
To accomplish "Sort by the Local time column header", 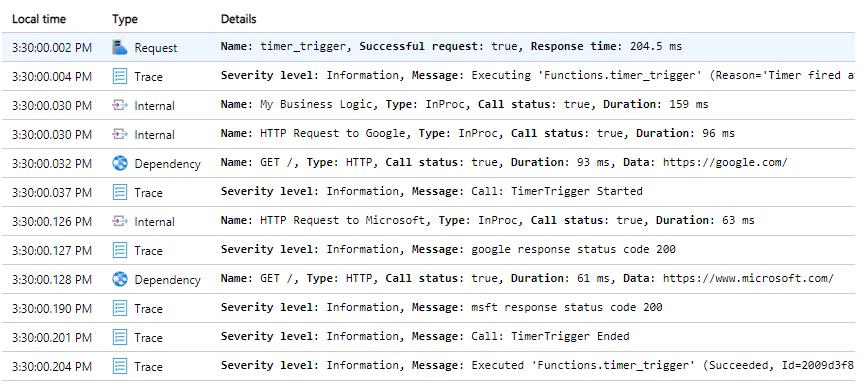I will click(x=39, y=19).
